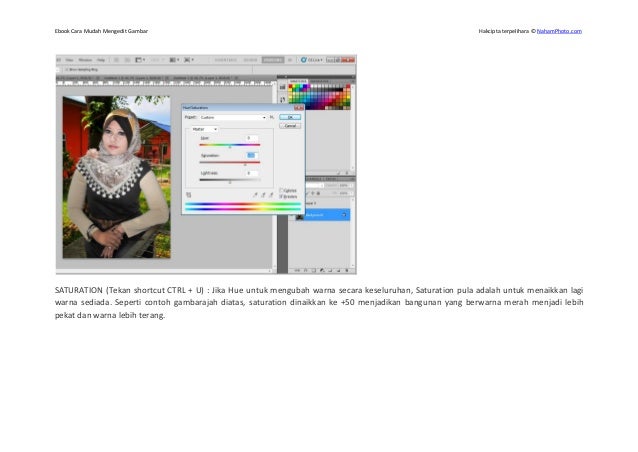
Task: Click the Saturation value field
Action: [x=252, y=155]
